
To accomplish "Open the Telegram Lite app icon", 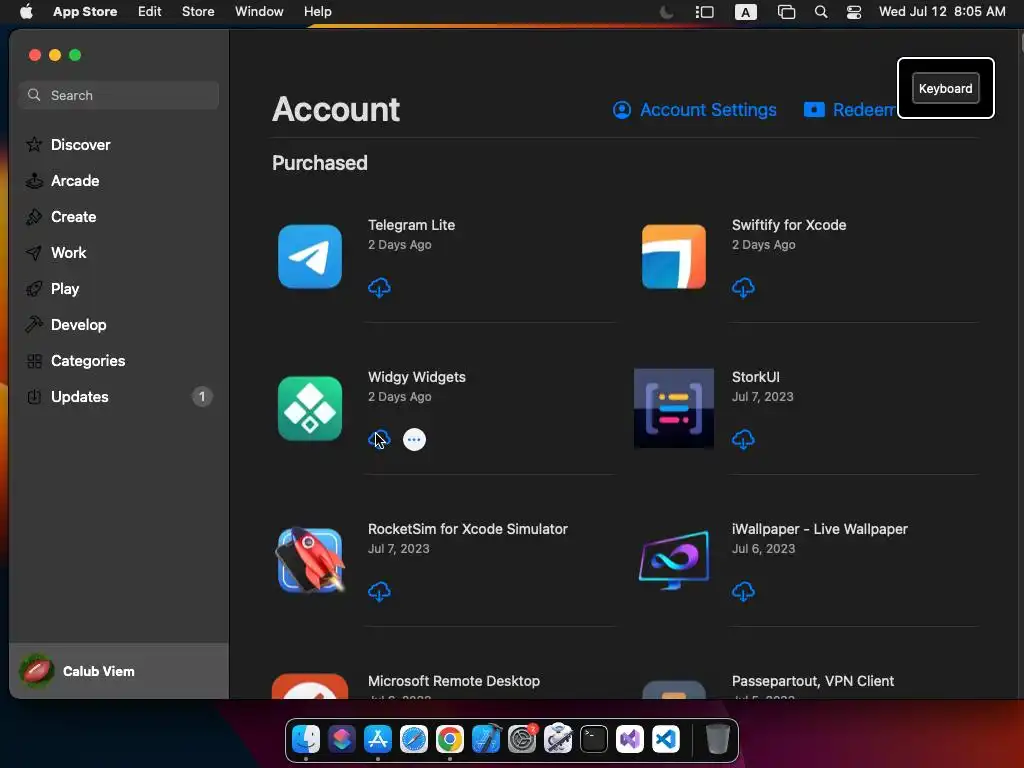I will [310, 257].
